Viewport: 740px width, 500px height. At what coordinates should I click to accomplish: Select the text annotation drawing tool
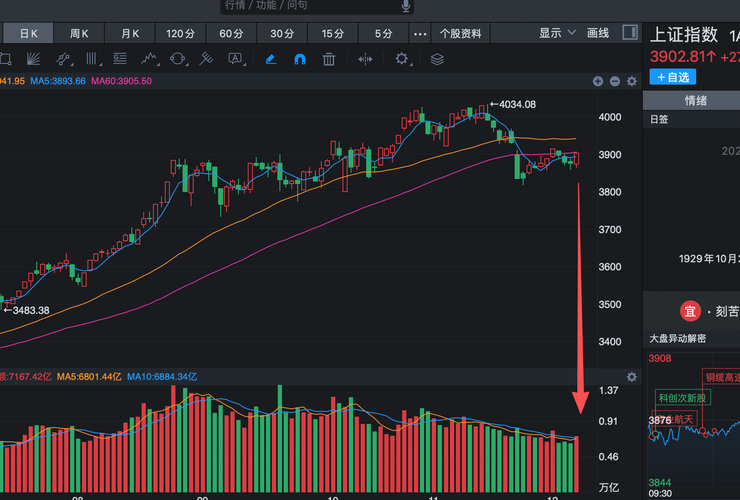(235, 59)
